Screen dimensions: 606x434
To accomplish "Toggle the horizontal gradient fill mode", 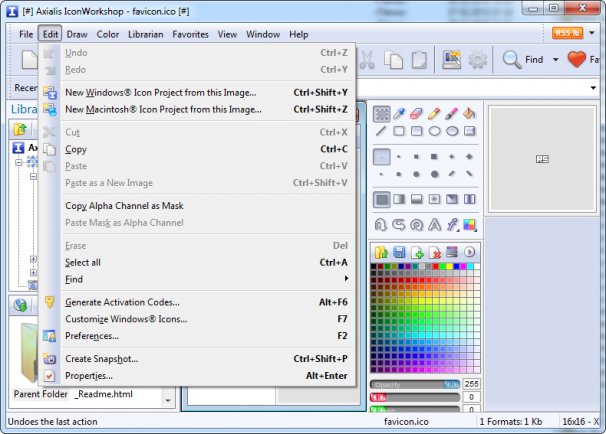I will tap(399, 199).
